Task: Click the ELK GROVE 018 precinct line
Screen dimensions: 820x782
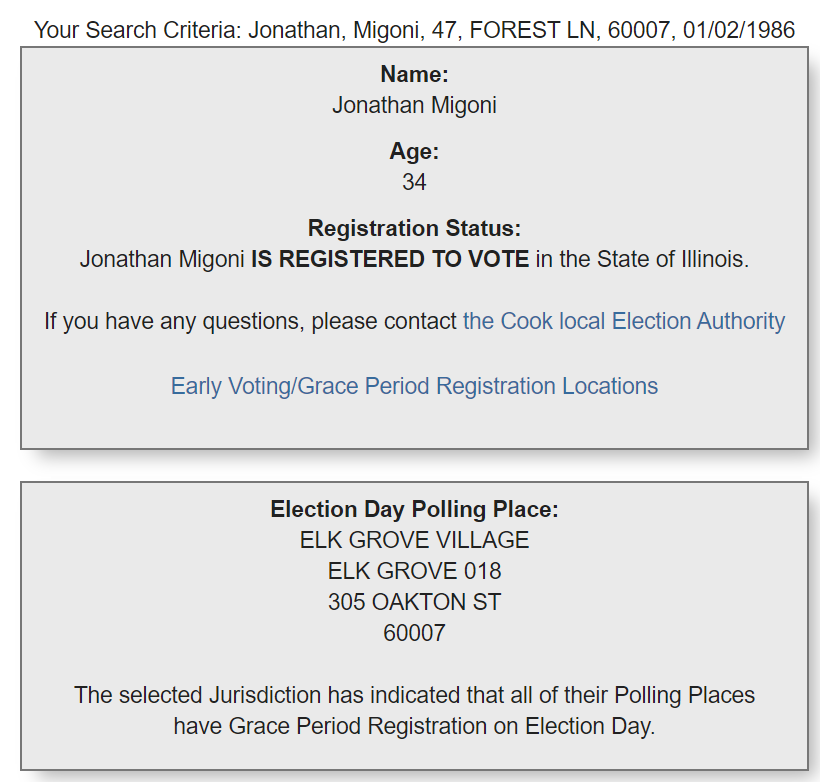Action: 414,571
